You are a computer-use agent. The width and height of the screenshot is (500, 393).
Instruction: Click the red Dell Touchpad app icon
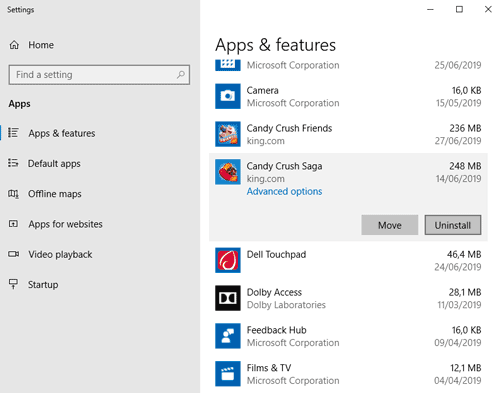228,260
